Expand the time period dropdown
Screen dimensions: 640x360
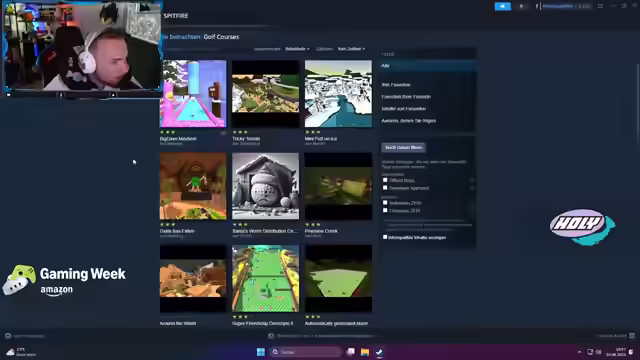351,49
